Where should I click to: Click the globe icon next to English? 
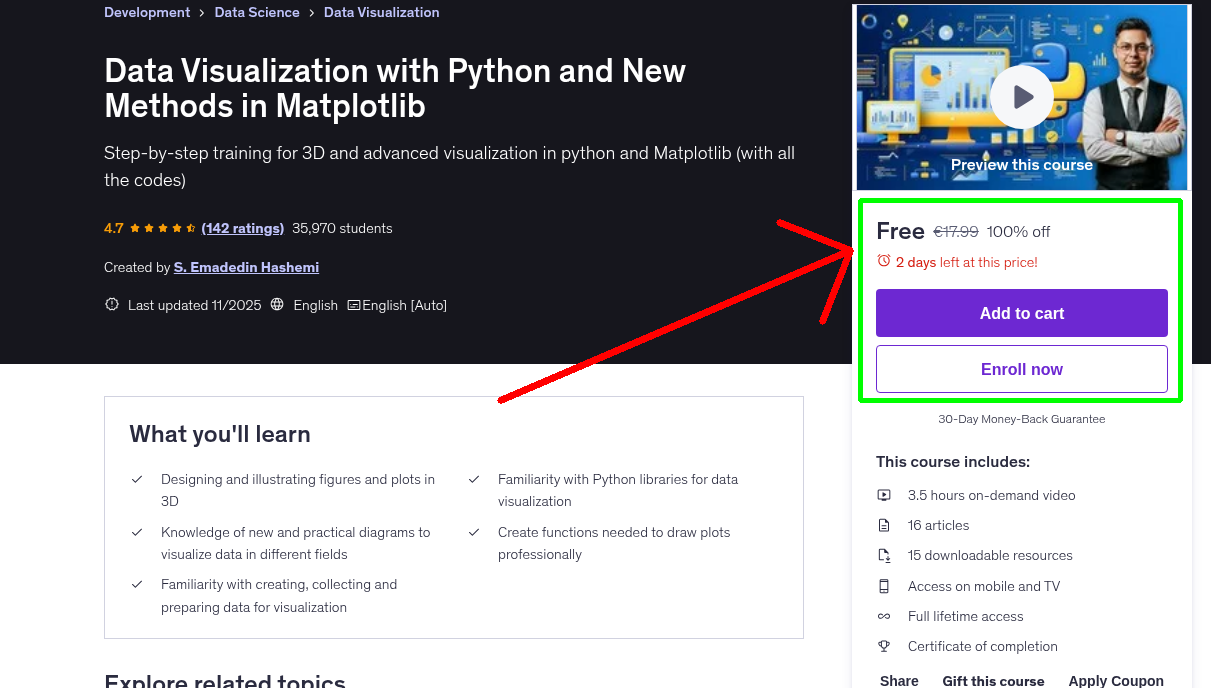click(277, 305)
